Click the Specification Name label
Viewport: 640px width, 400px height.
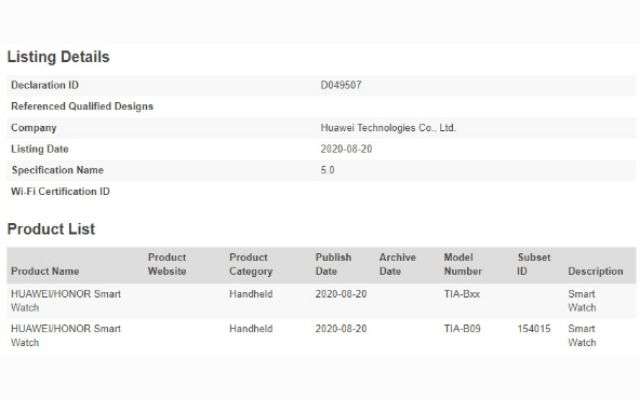57,170
